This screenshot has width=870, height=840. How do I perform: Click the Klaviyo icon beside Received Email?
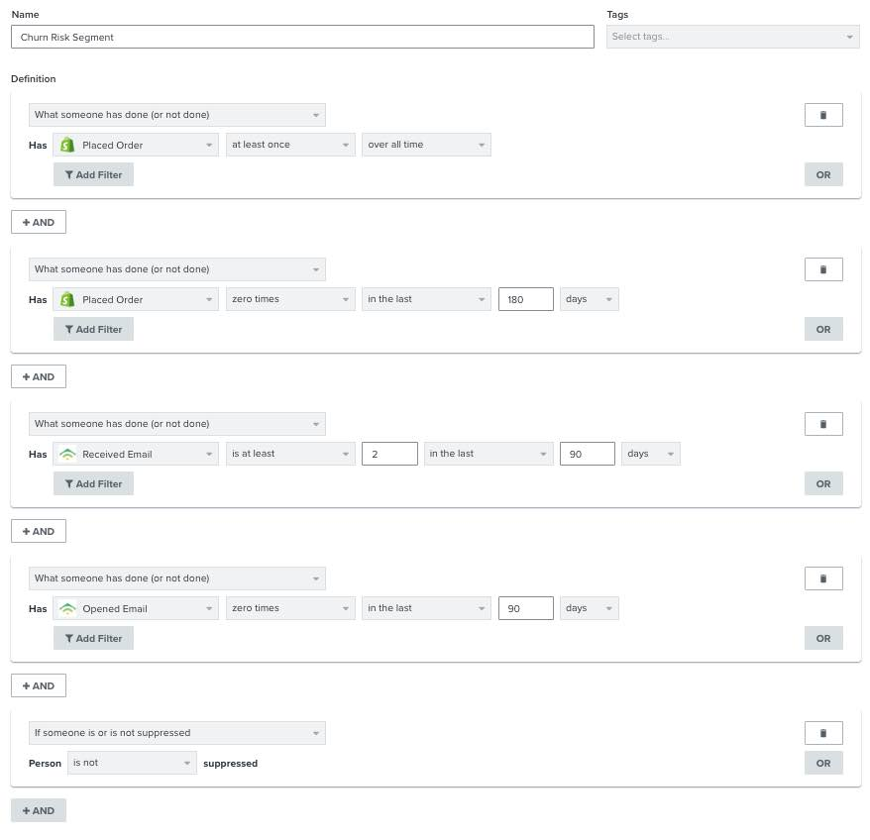pos(68,454)
